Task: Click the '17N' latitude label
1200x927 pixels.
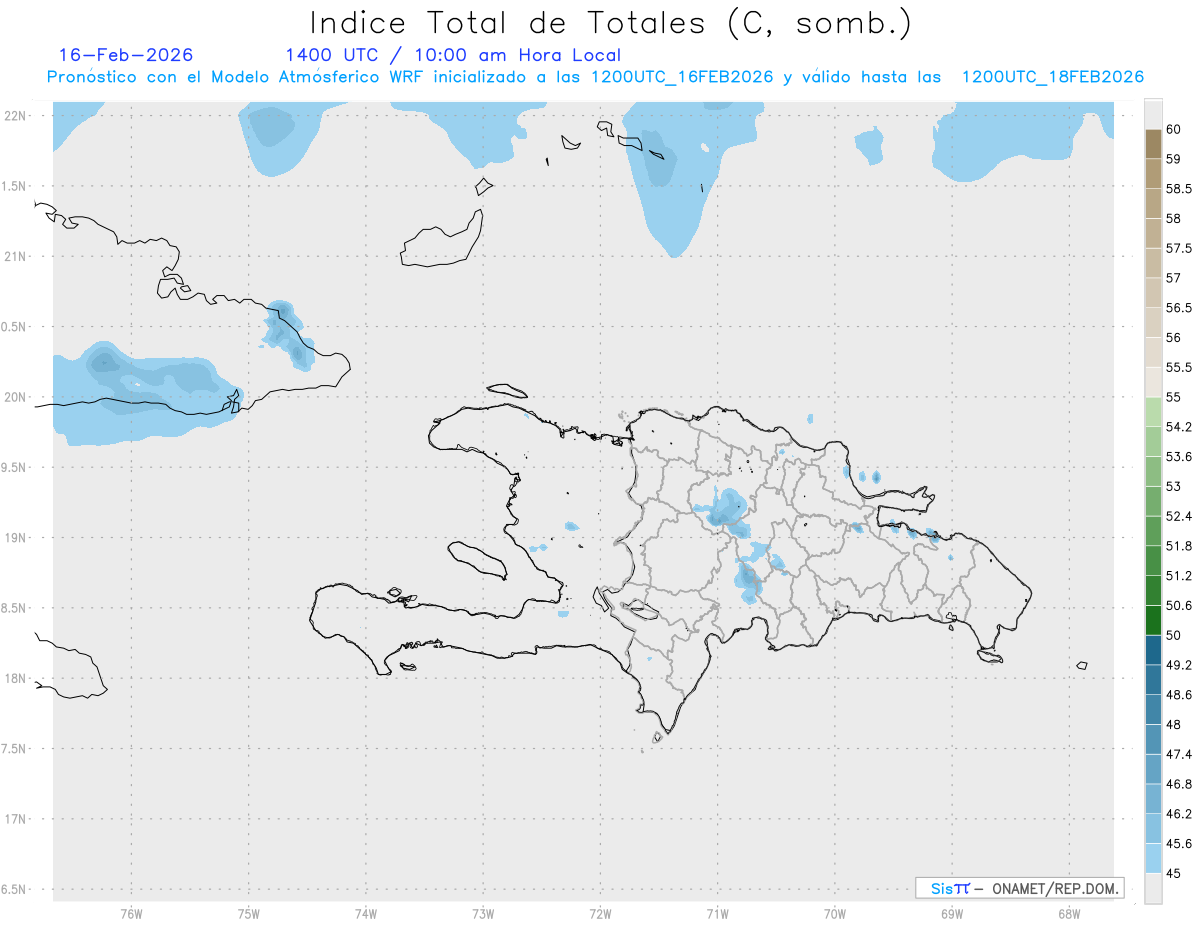Action: click(15, 819)
